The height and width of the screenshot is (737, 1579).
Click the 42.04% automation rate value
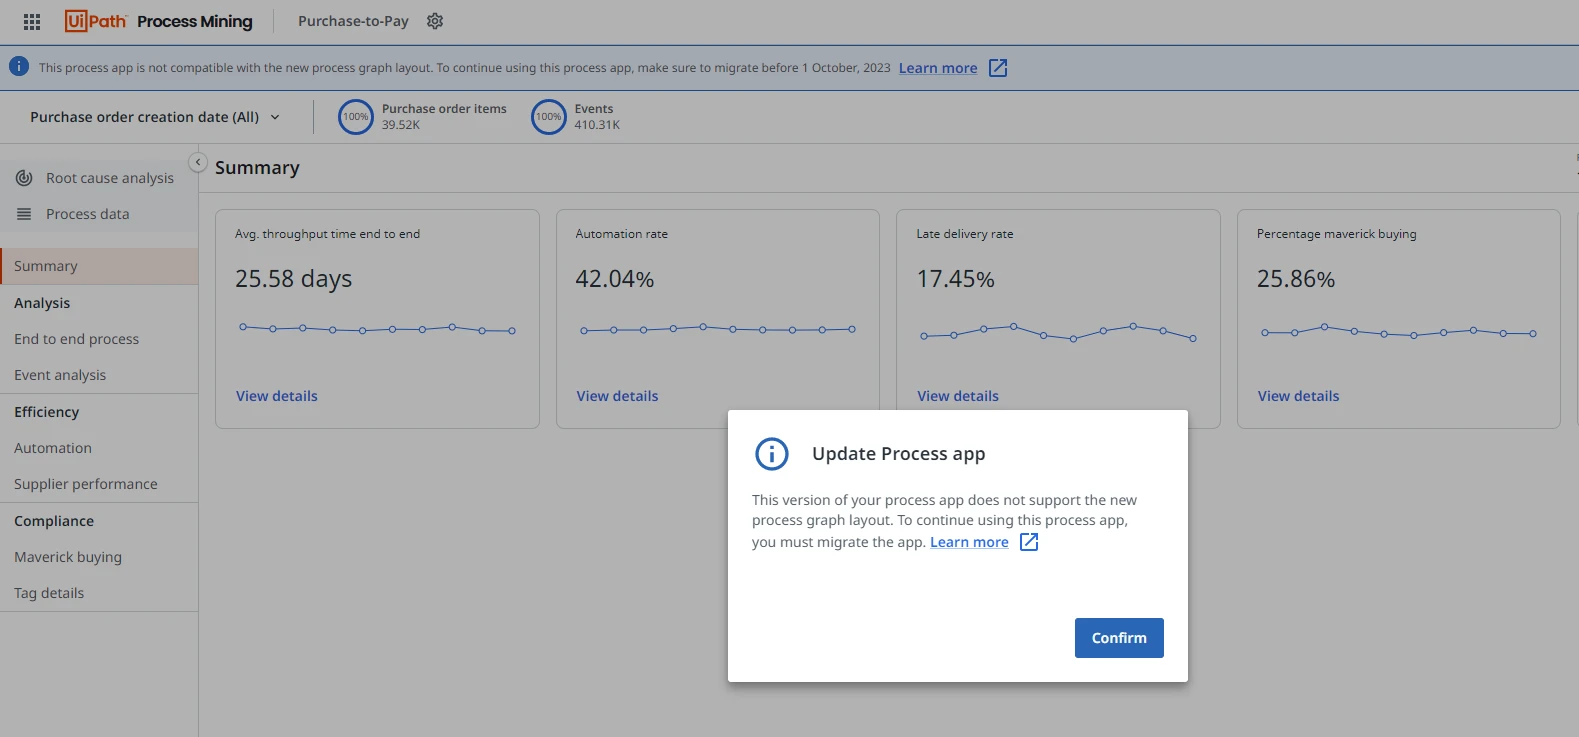point(615,279)
